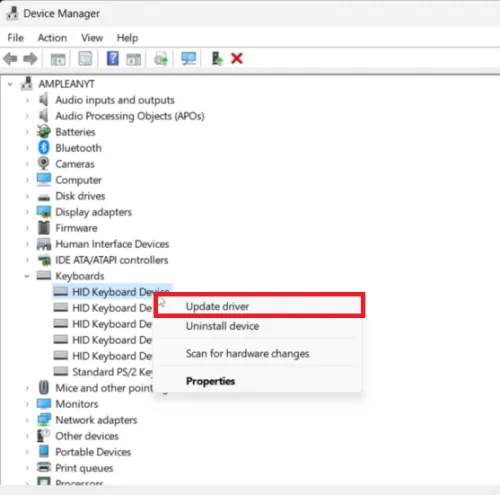Image resolution: width=500 pixels, height=495 pixels.
Task: Expand the Network adapters chevron
Action: [x=27, y=420]
